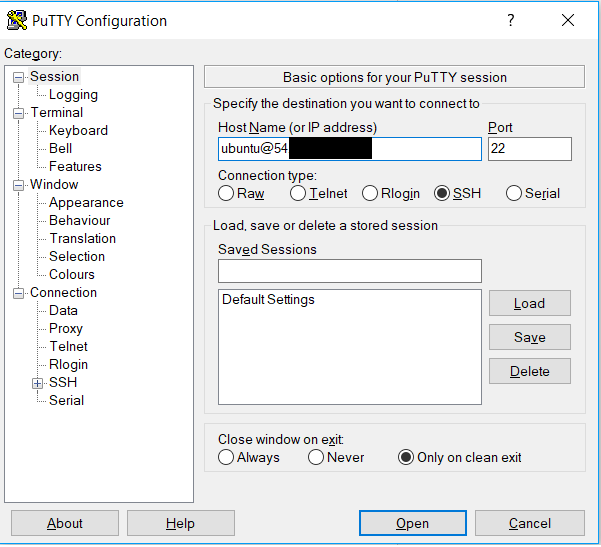
Task: Open the Appearance category
Action: click(x=86, y=203)
